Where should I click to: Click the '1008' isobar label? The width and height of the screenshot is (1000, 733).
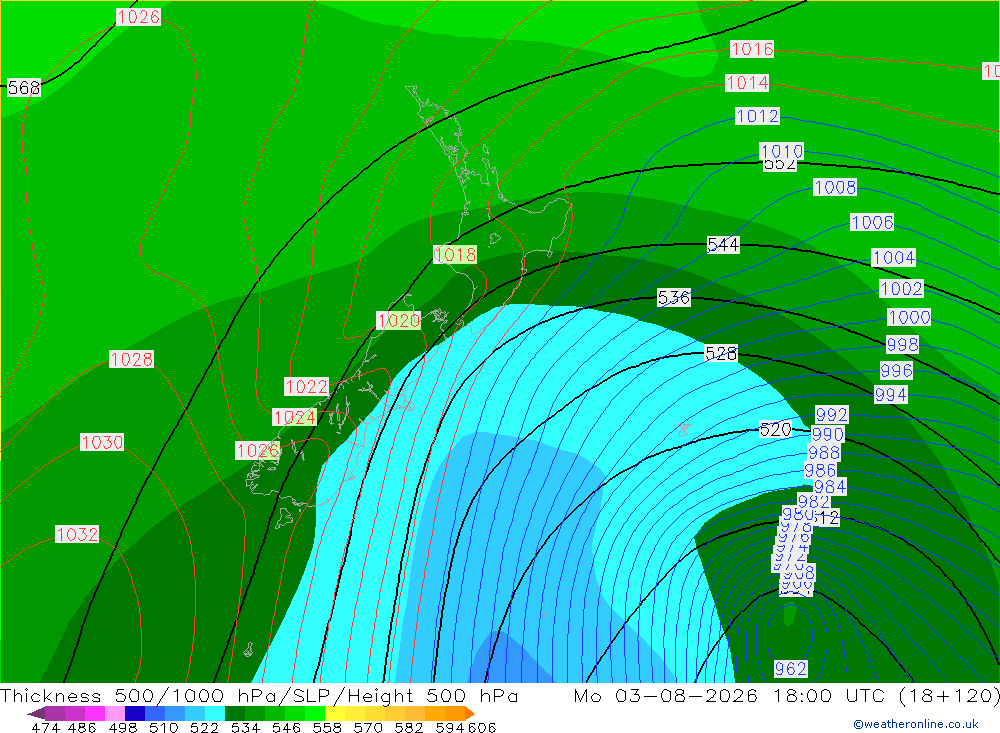(x=835, y=187)
